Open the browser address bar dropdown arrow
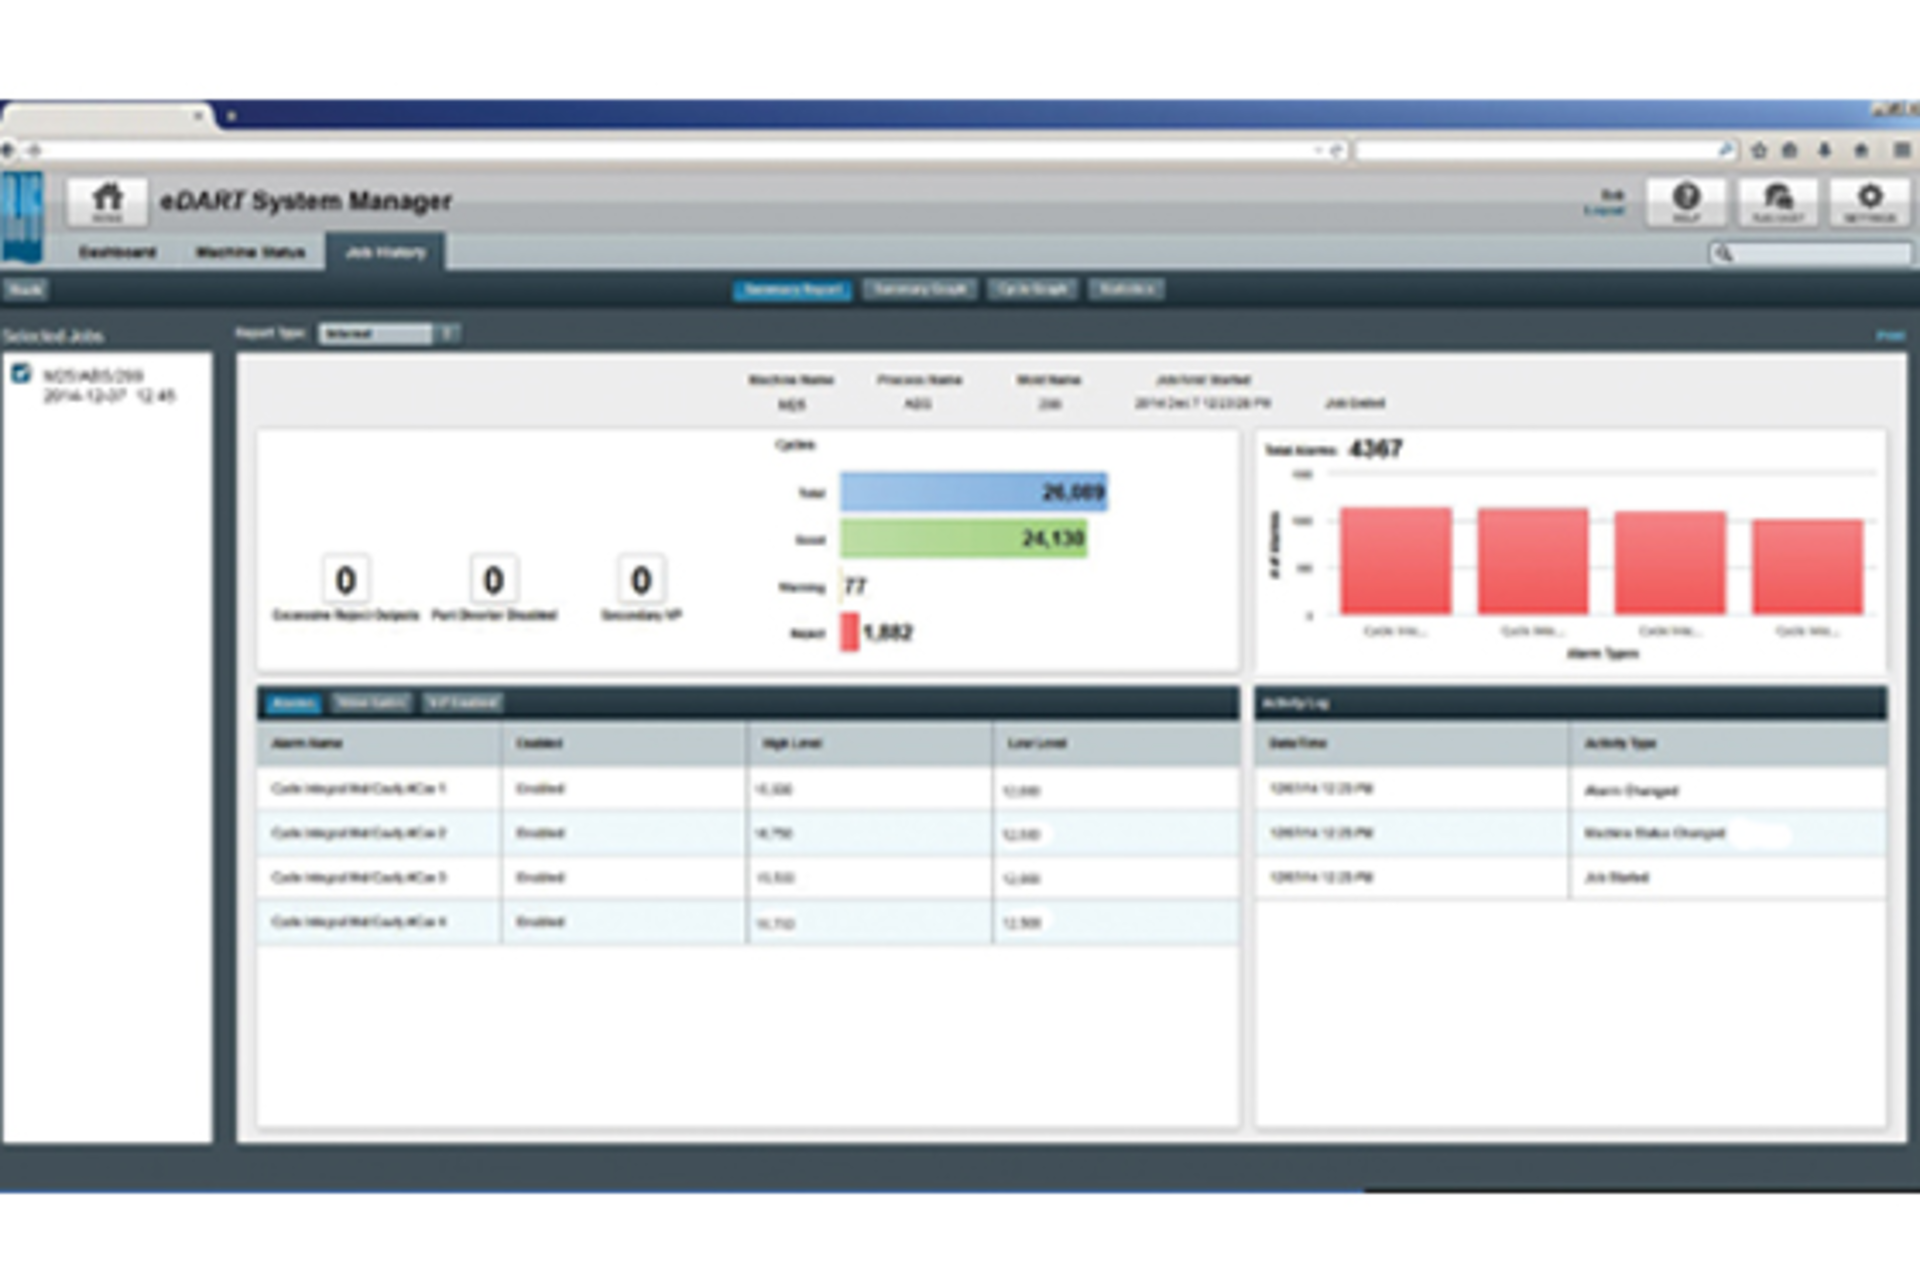 [1318, 150]
